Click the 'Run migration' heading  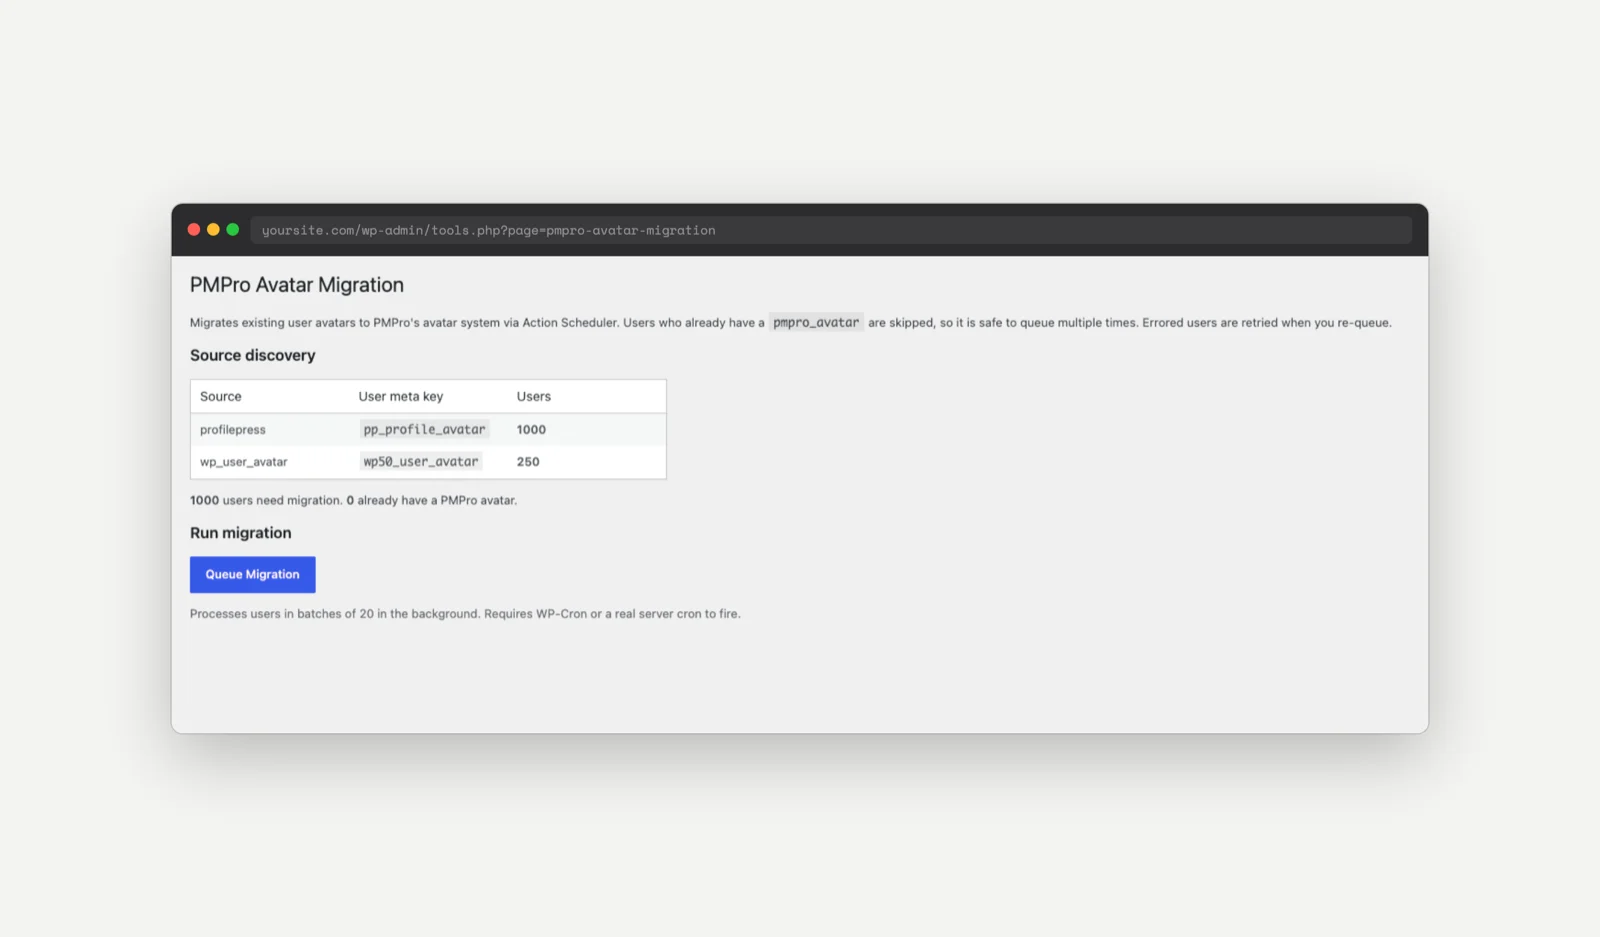tap(240, 533)
